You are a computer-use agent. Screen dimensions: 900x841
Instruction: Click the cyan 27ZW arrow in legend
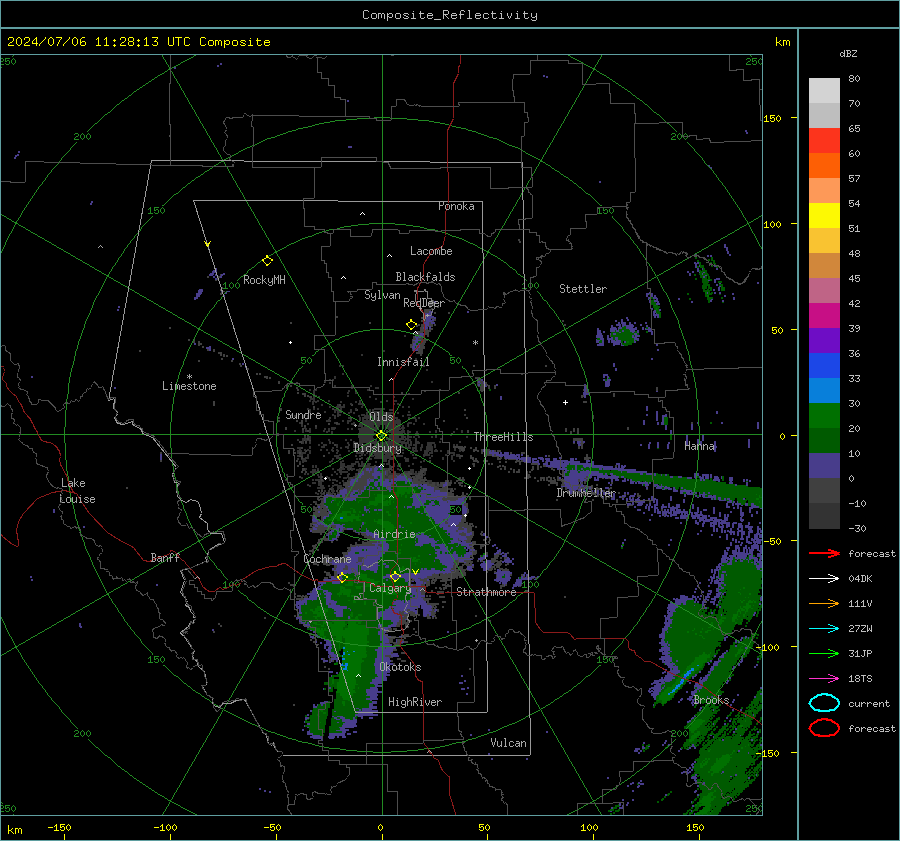pos(824,629)
